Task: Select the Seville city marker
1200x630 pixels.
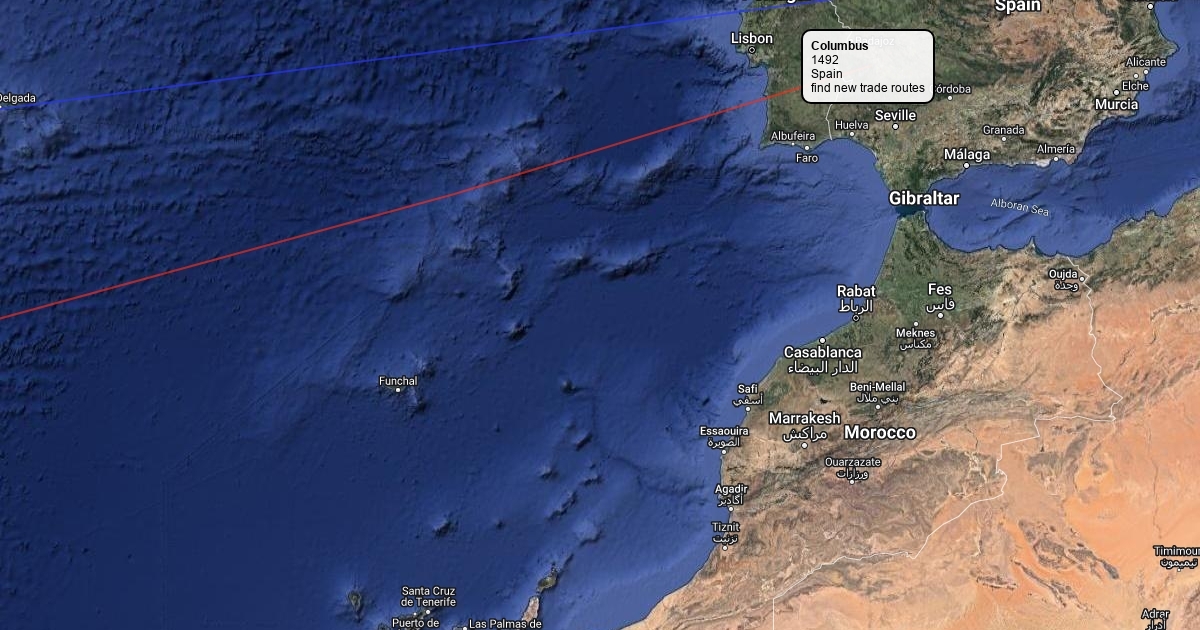Action: (897, 127)
